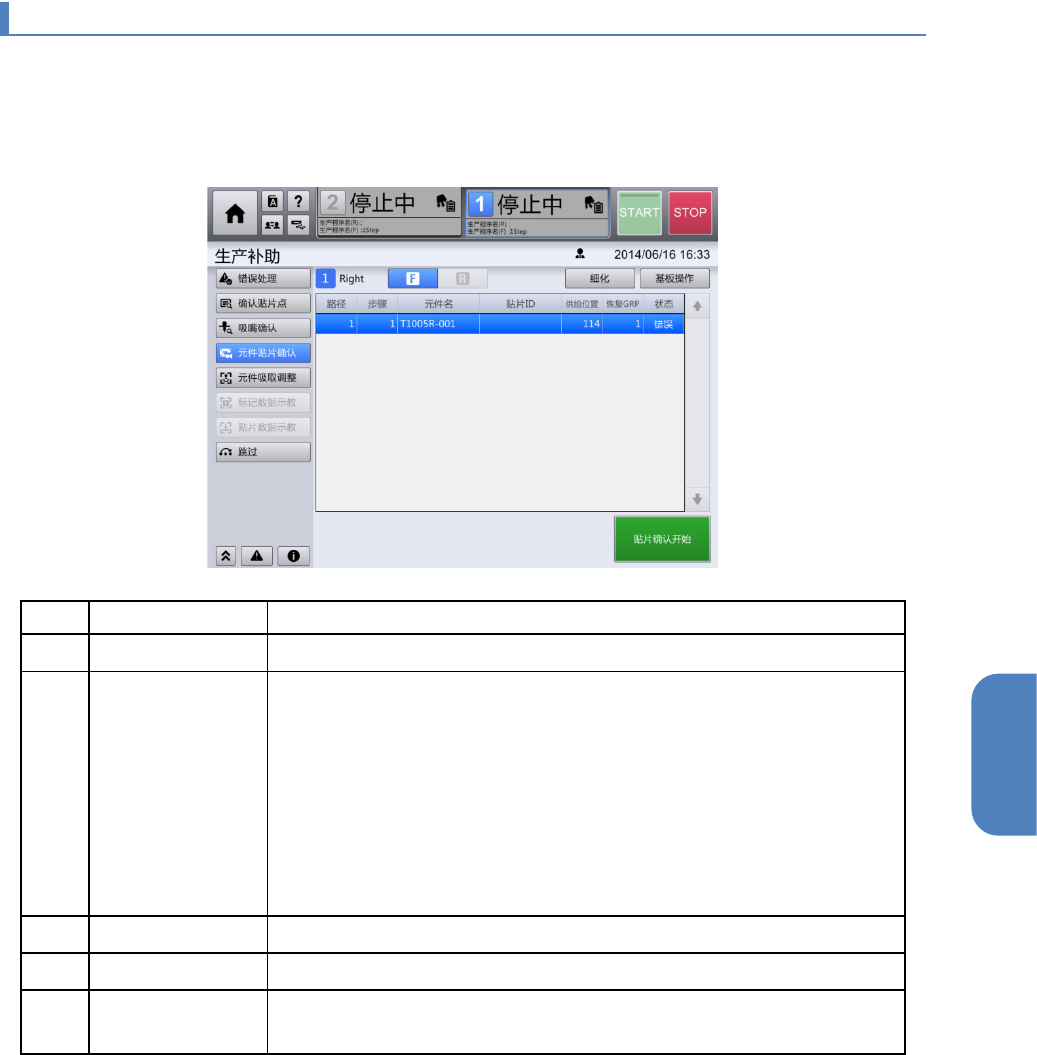Click the clipboard icon in lane 1 panel
Image resolution: width=1037 pixels, height=1055 pixels.
point(594,204)
